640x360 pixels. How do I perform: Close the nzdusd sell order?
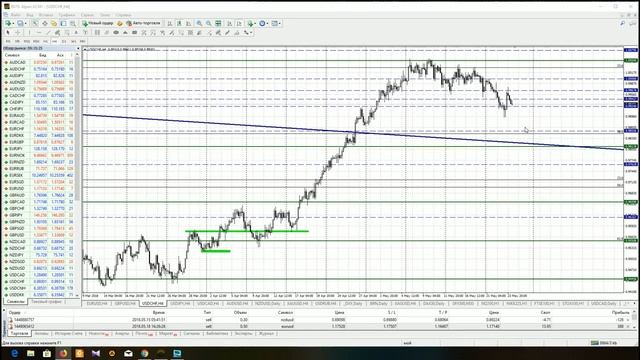coord(628,320)
